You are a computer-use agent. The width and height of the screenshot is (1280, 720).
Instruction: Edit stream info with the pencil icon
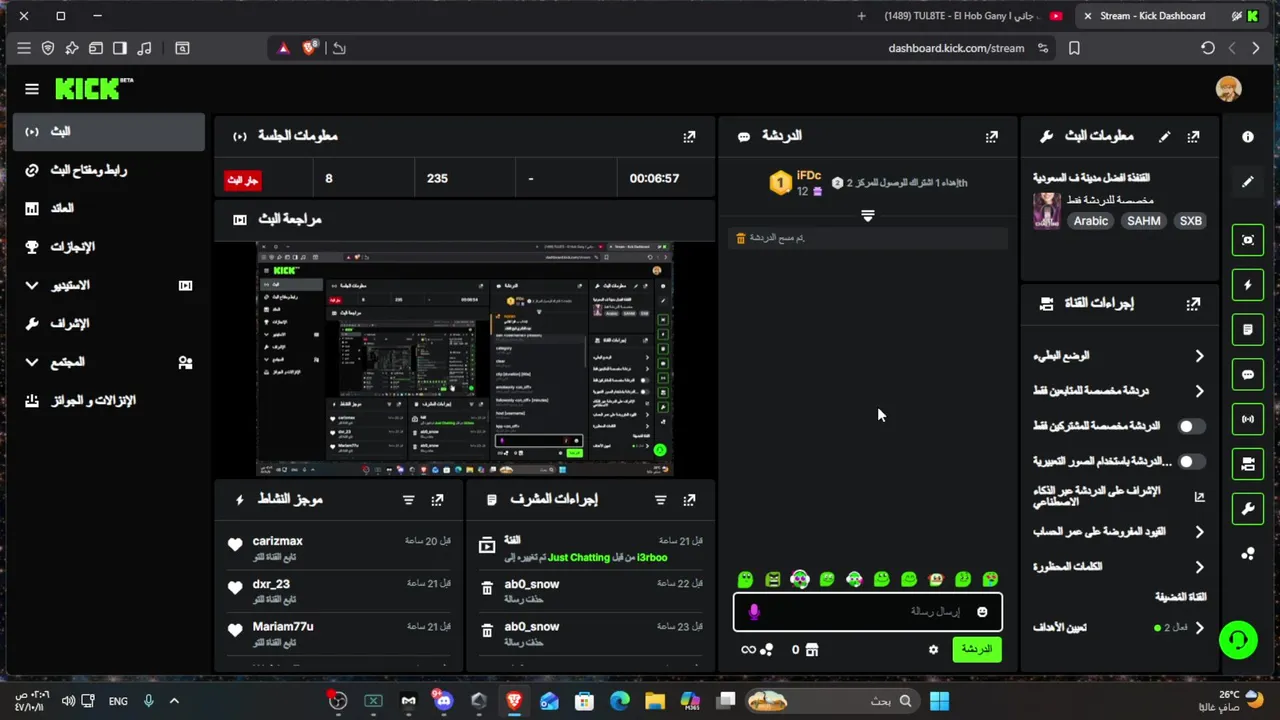pos(1164,136)
